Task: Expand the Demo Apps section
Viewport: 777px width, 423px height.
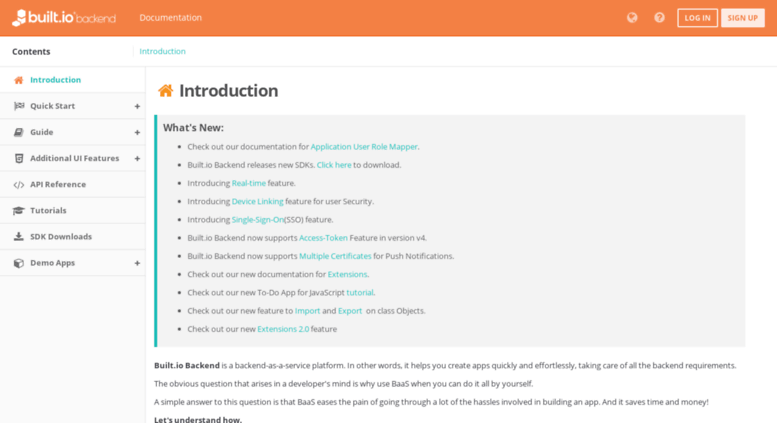Action: (137, 264)
